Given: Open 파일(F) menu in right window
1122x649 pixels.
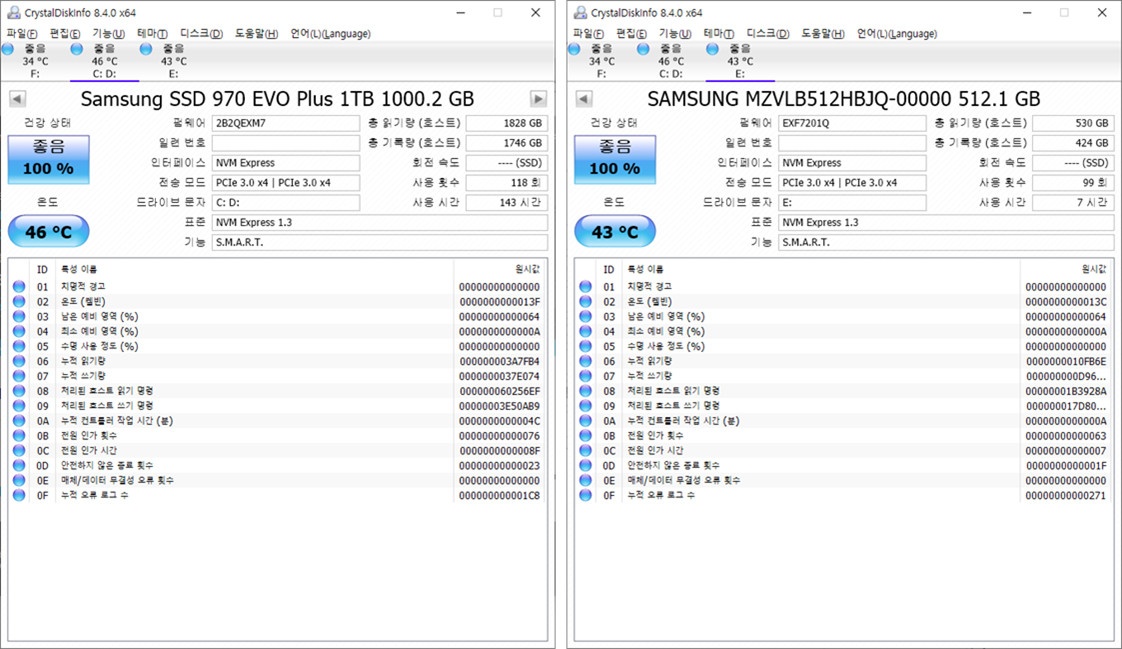Looking at the screenshot, I should [588, 34].
